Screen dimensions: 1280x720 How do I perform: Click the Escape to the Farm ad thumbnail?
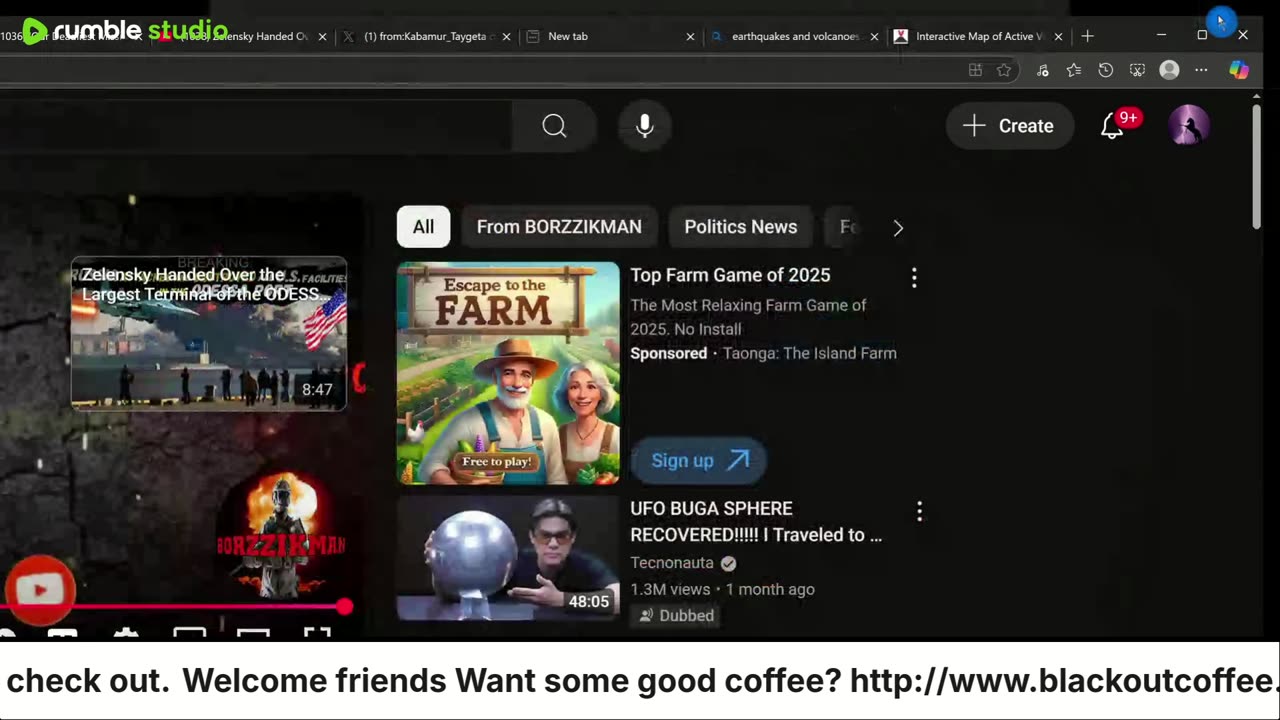tap(508, 373)
